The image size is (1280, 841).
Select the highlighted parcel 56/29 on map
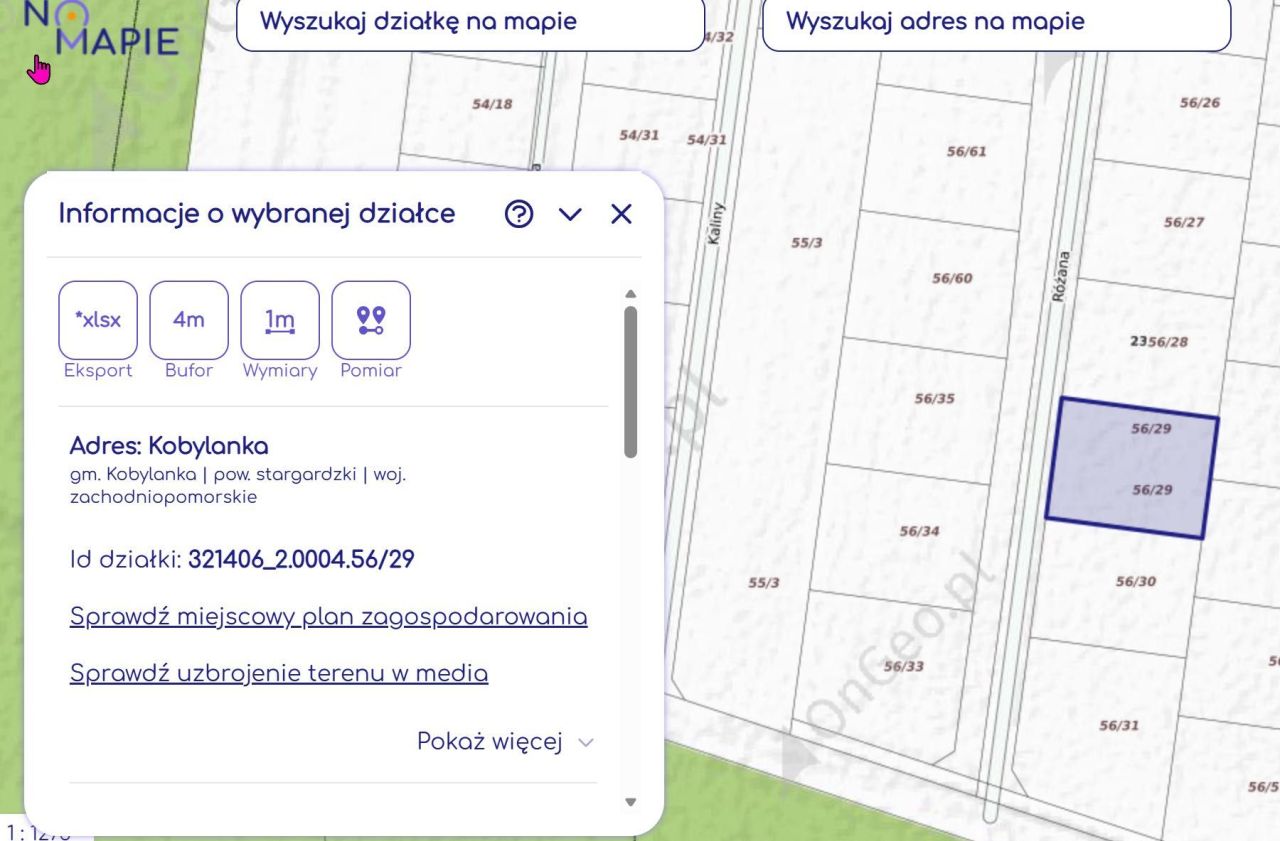click(x=1132, y=468)
